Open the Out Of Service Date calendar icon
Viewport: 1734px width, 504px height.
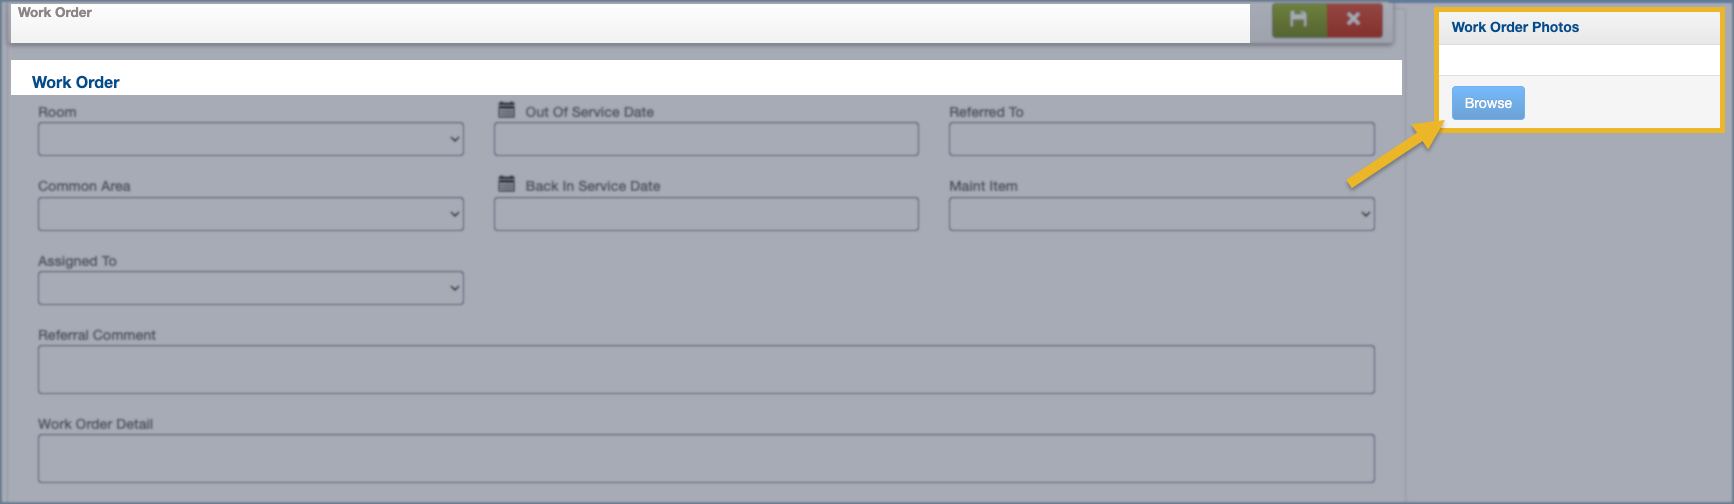point(507,110)
